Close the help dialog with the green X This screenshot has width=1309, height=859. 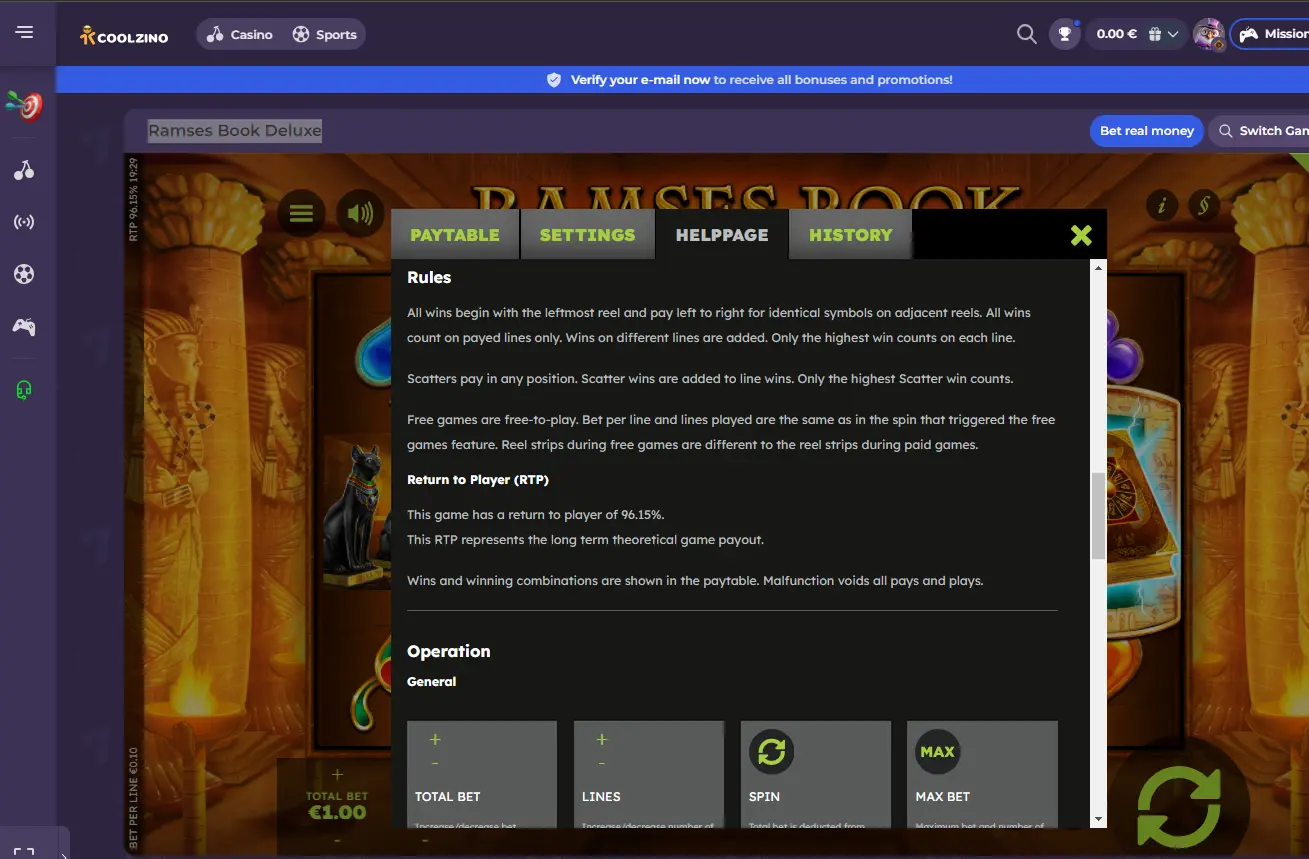click(1081, 235)
